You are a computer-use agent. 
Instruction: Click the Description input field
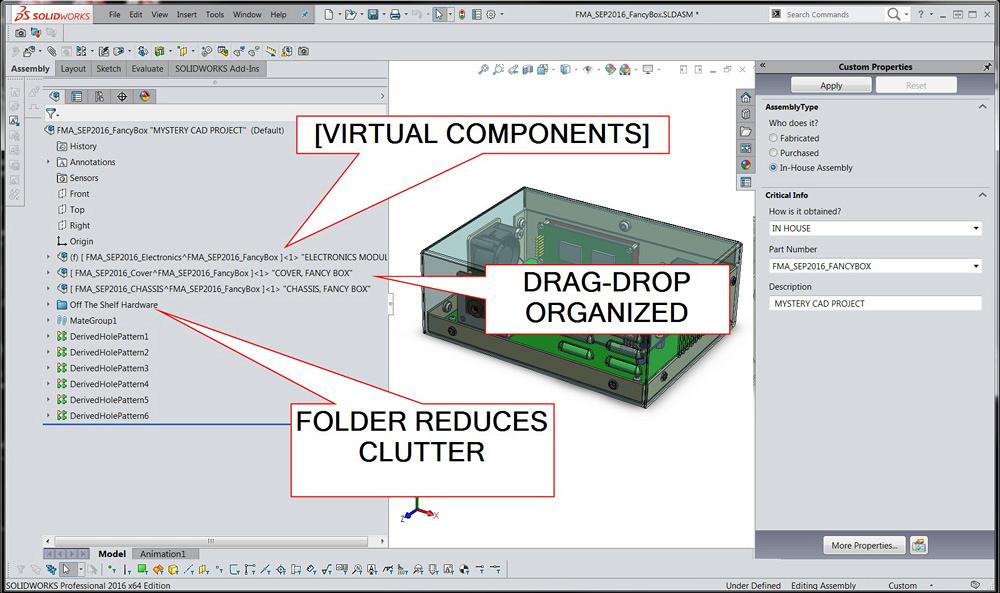(x=875, y=304)
